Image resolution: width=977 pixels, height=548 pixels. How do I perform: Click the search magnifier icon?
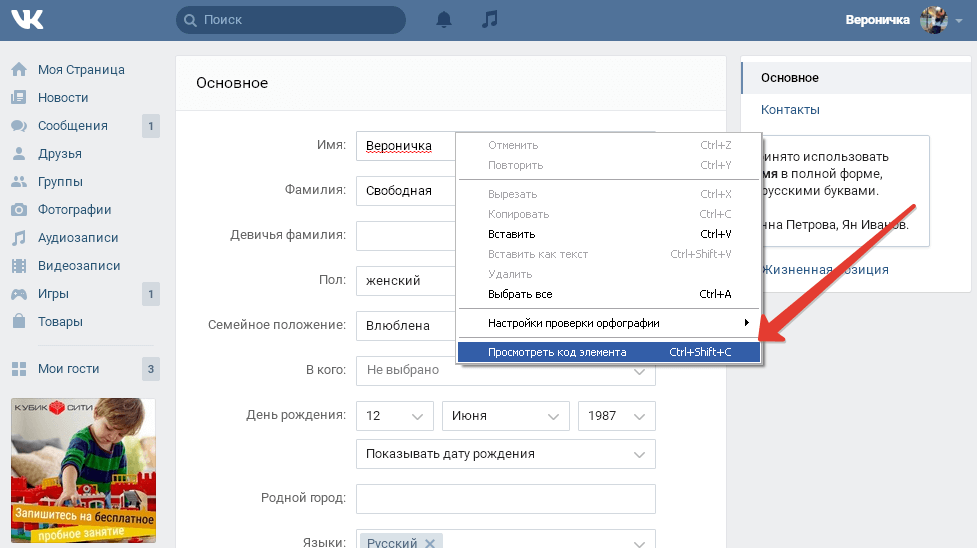tap(190, 21)
